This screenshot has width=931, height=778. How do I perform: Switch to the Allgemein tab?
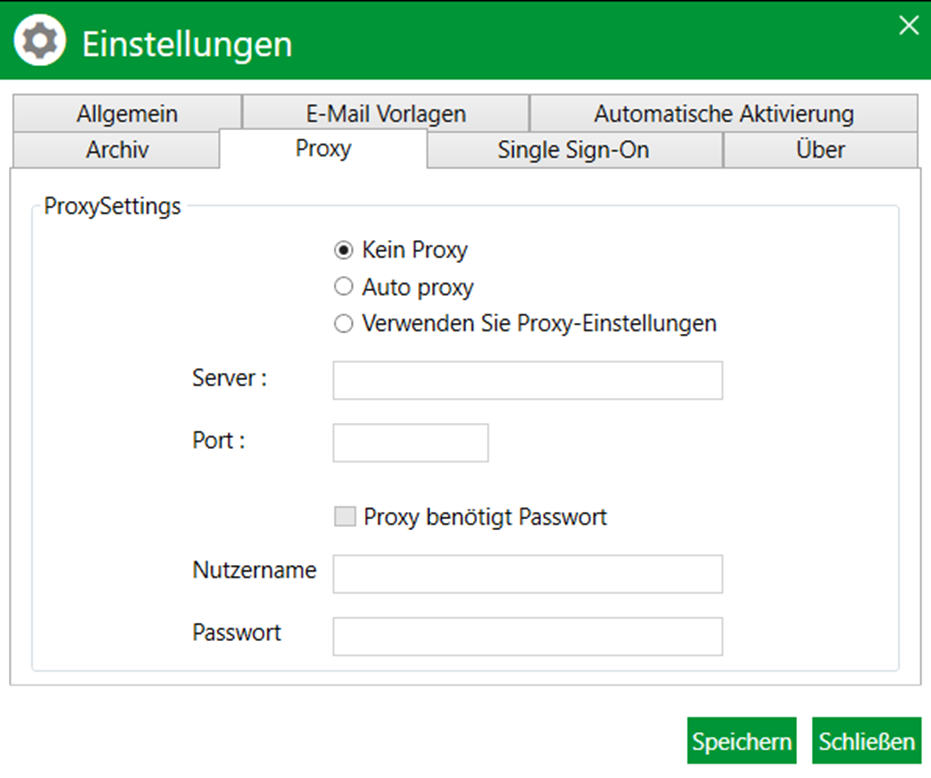pyautogui.click(x=127, y=113)
